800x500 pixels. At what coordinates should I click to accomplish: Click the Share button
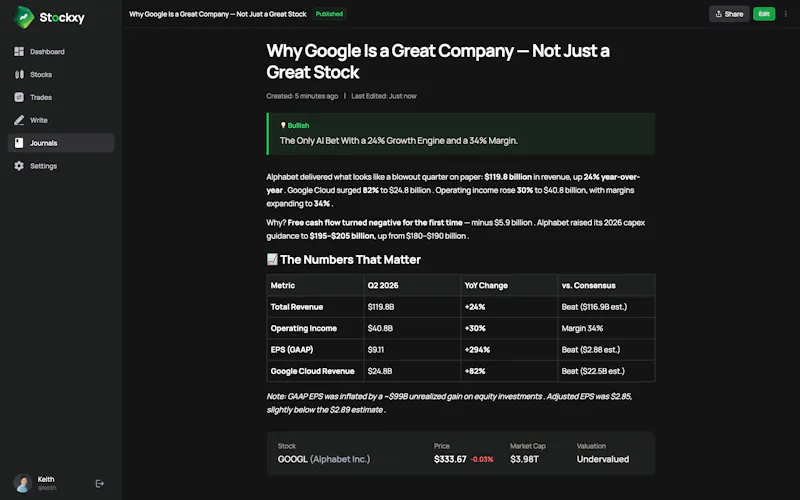pos(729,14)
